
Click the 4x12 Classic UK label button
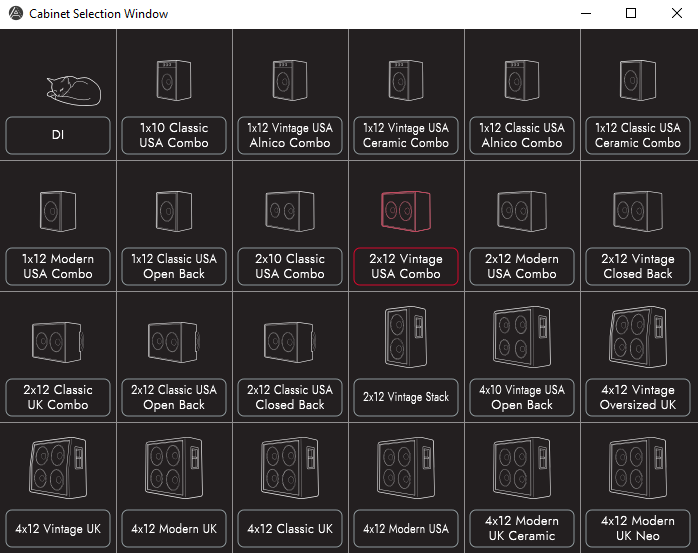(x=290, y=528)
